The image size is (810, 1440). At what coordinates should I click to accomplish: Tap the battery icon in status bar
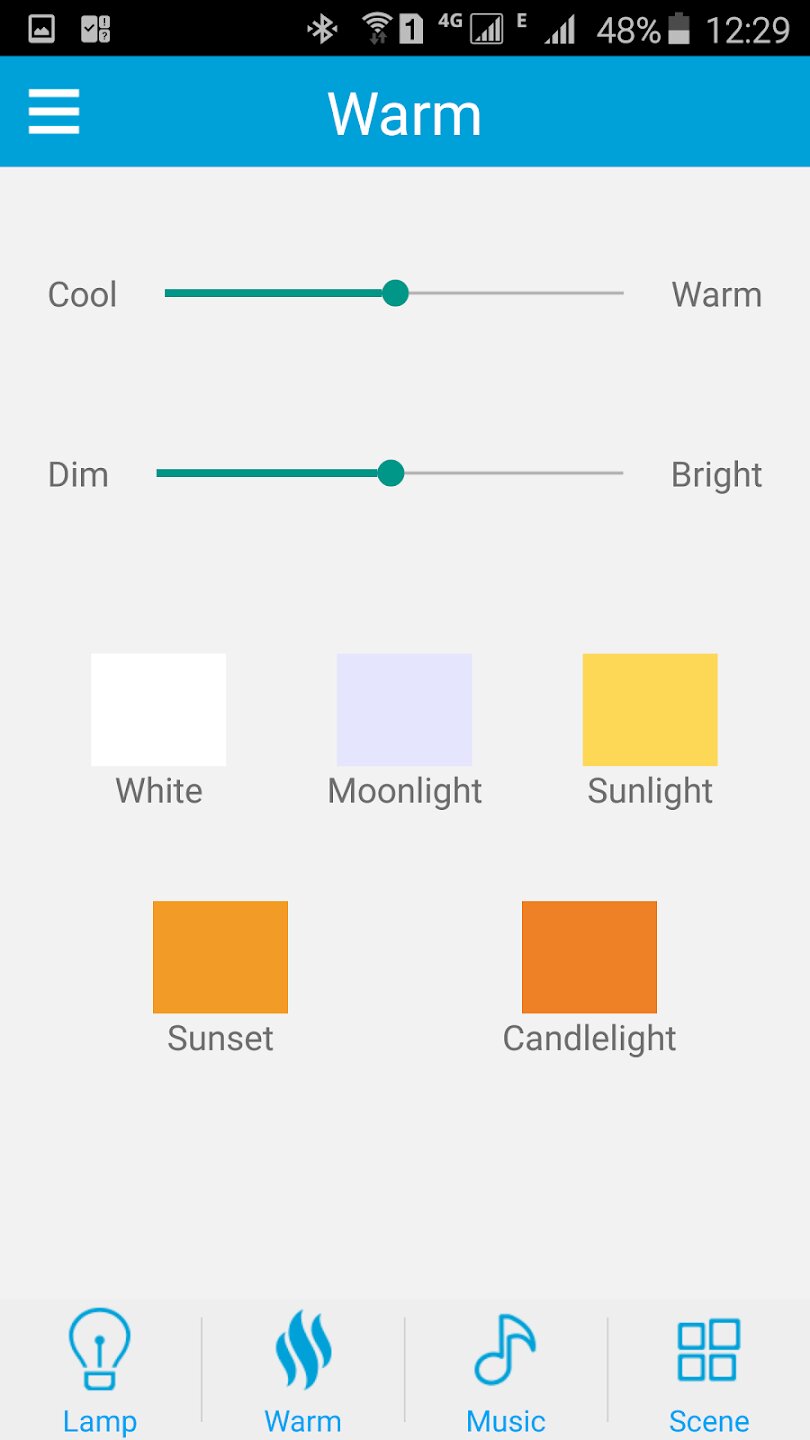click(x=680, y=29)
